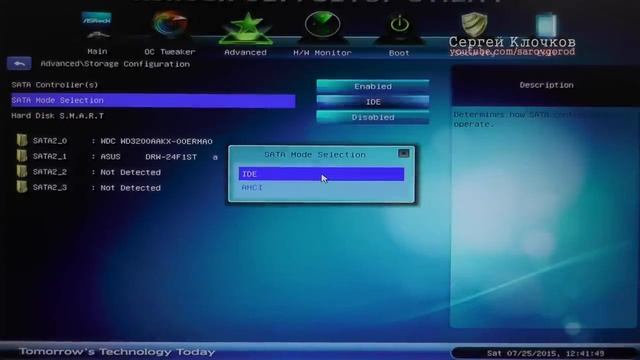Open the H/W Monitor radar icon

(322, 26)
